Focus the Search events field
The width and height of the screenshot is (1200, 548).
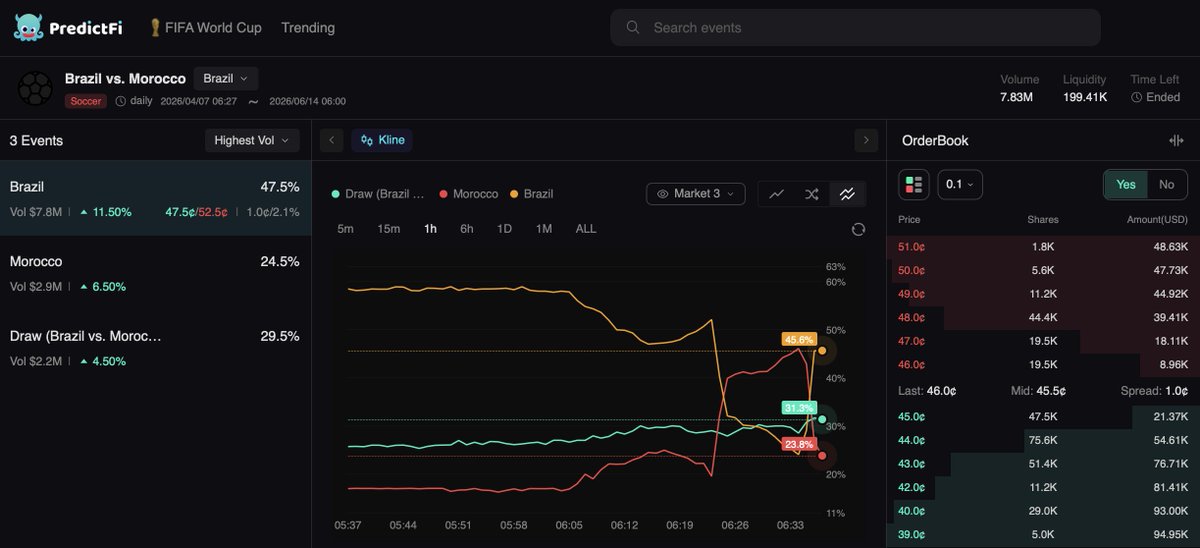(855, 28)
